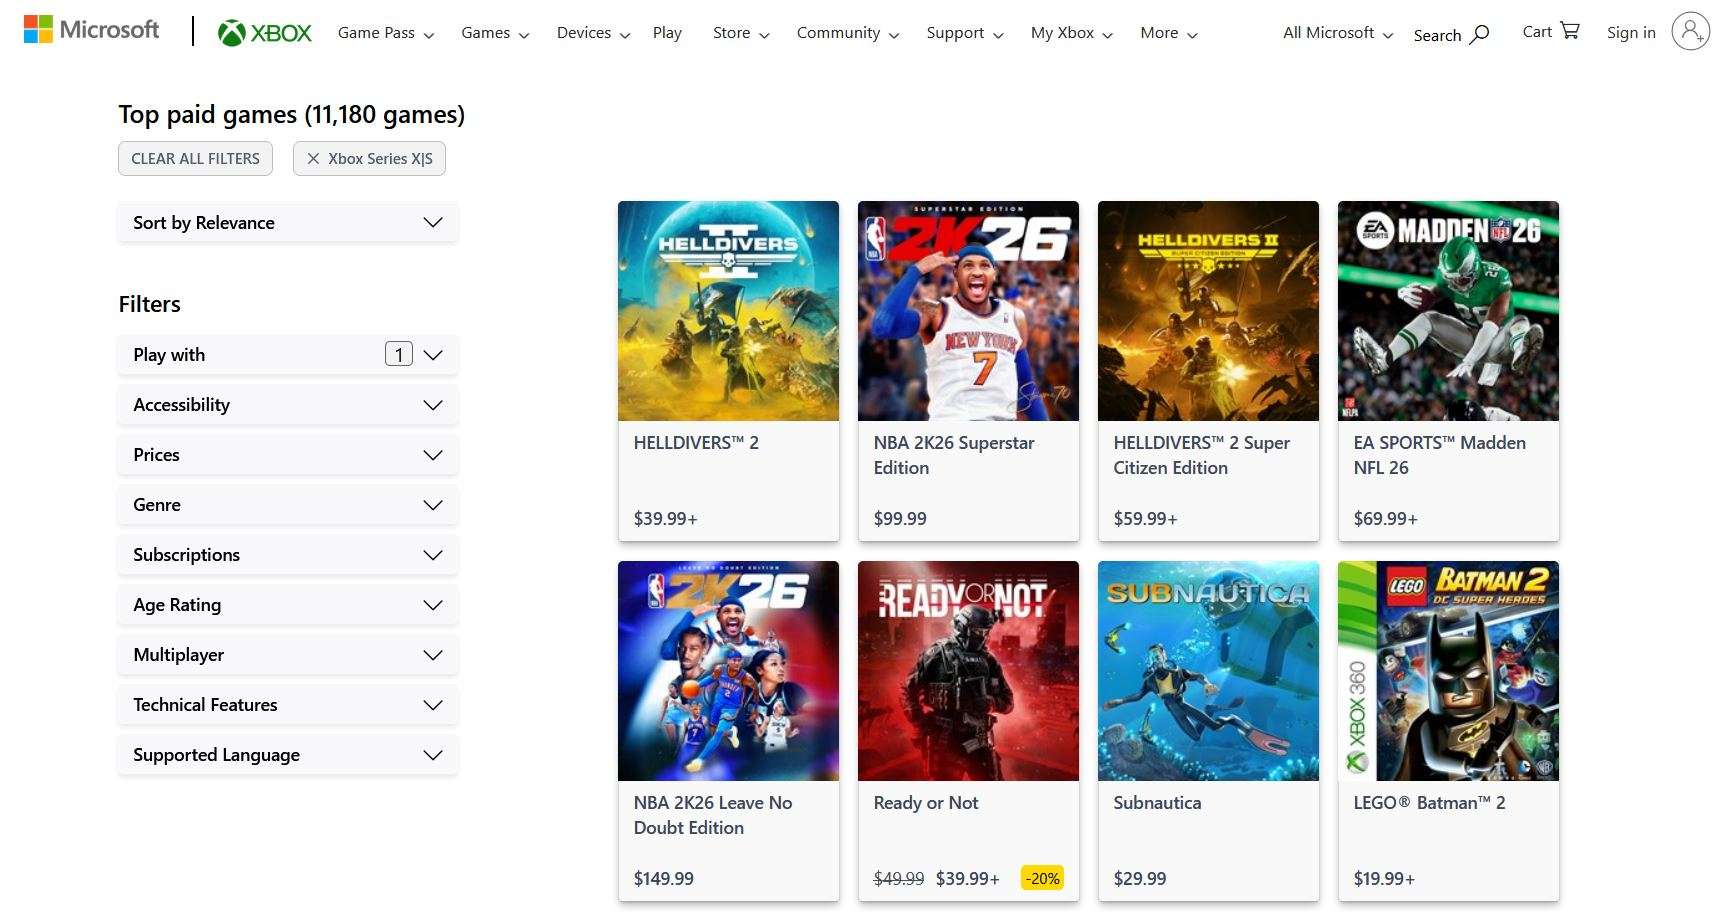Viewport: 1727px width, 916px height.
Task: Click the $29.99 Subnautica price
Action: pos(1140,878)
